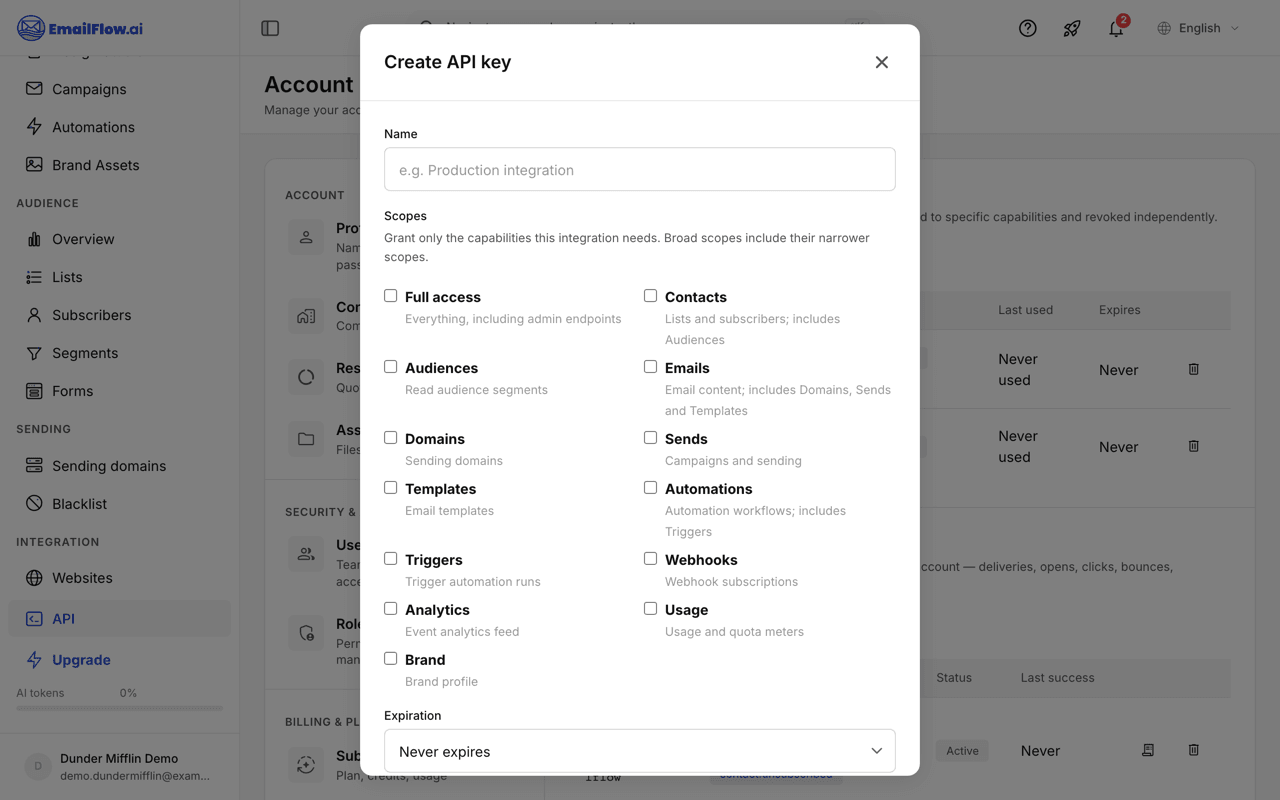This screenshot has height=800, width=1280.
Task: Click the Expires column header
Action: click(x=1119, y=310)
